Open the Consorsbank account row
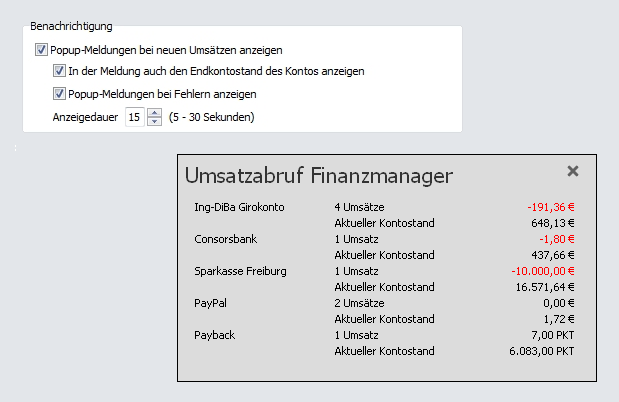 pyautogui.click(x=226, y=240)
